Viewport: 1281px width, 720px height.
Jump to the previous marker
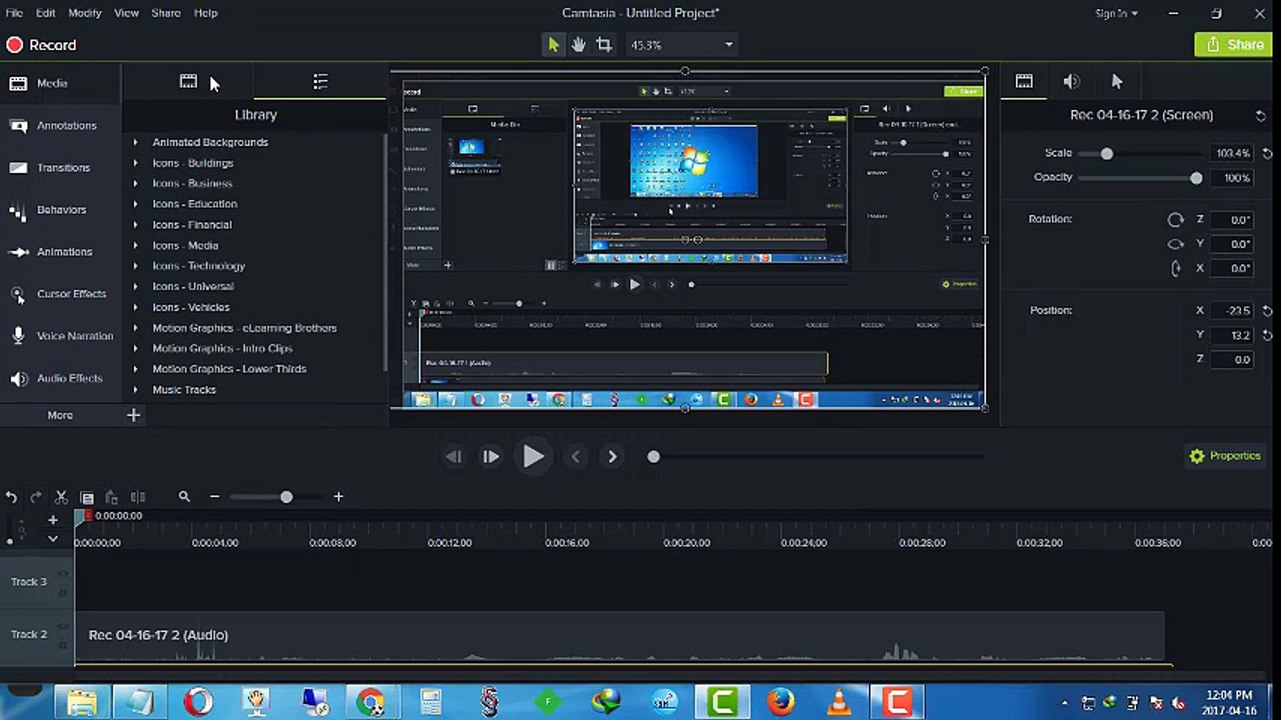coord(575,457)
